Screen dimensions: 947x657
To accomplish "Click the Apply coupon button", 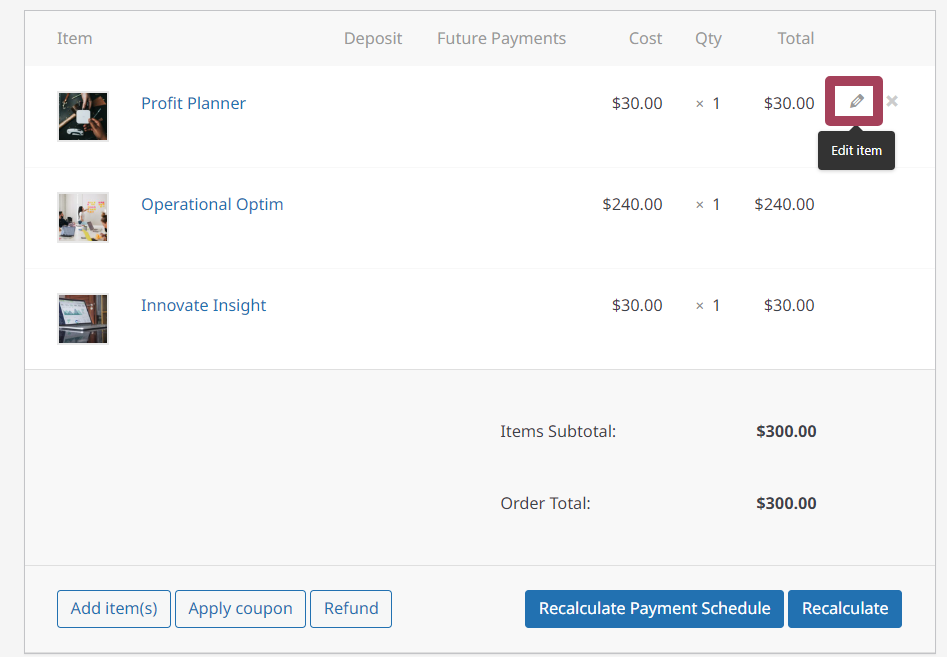I will (x=240, y=608).
